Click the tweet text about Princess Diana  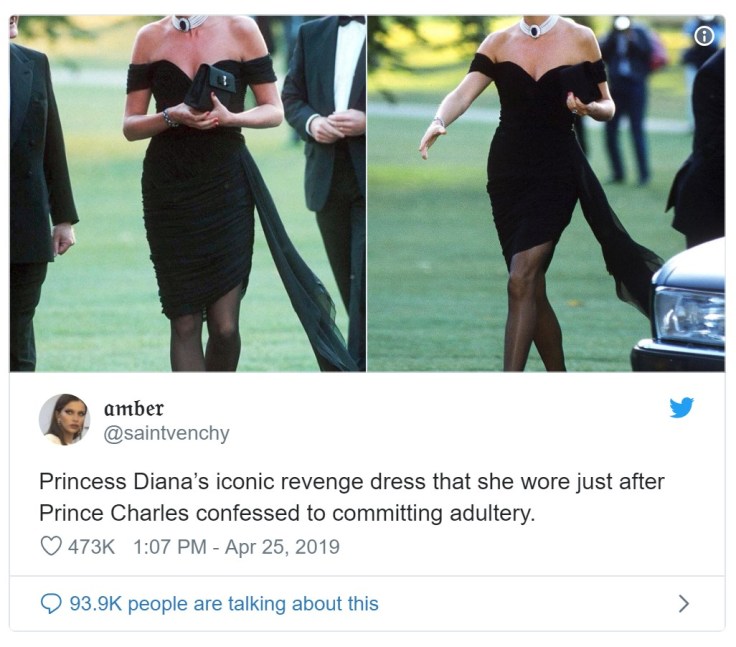[x=352, y=497]
